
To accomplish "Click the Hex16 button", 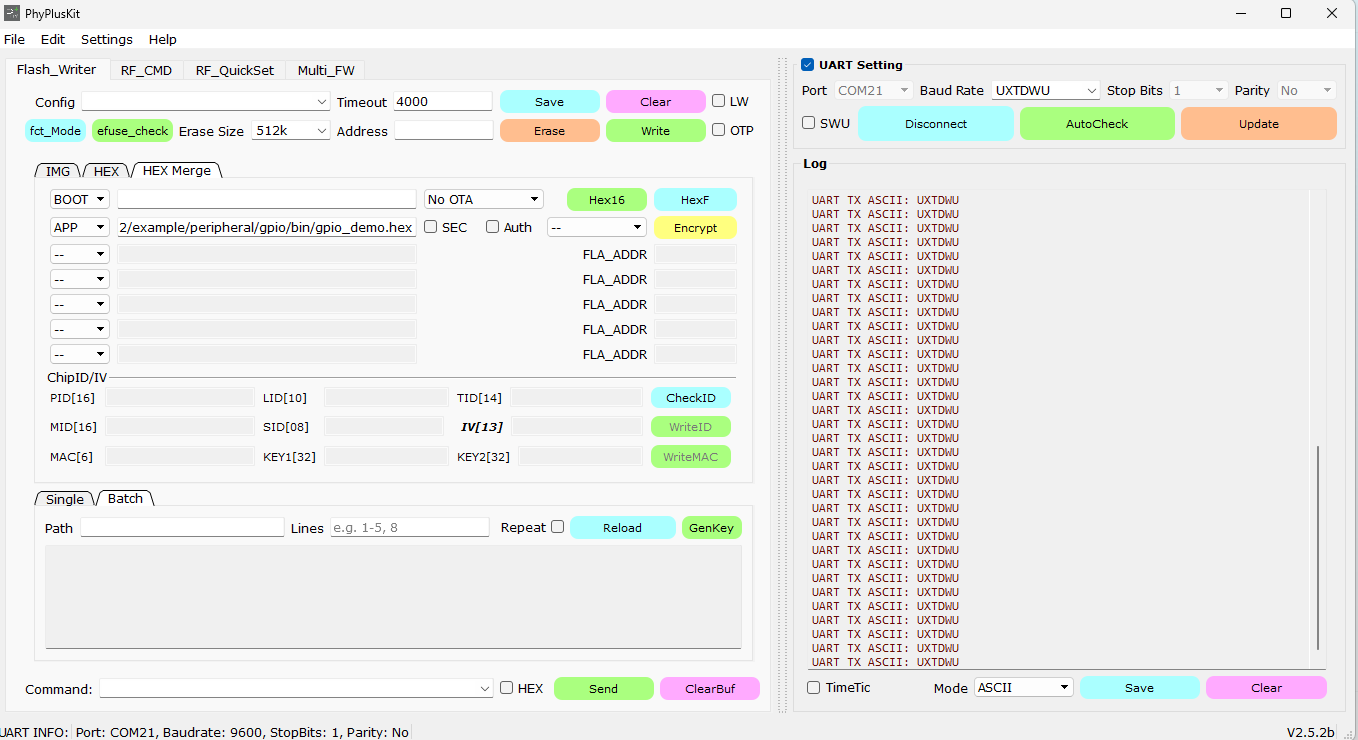I will (607, 199).
